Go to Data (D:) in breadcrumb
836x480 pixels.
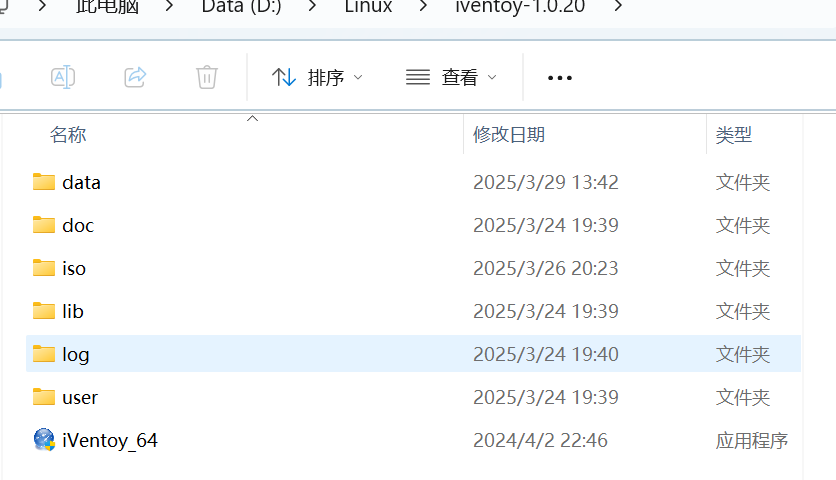pyautogui.click(x=242, y=6)
